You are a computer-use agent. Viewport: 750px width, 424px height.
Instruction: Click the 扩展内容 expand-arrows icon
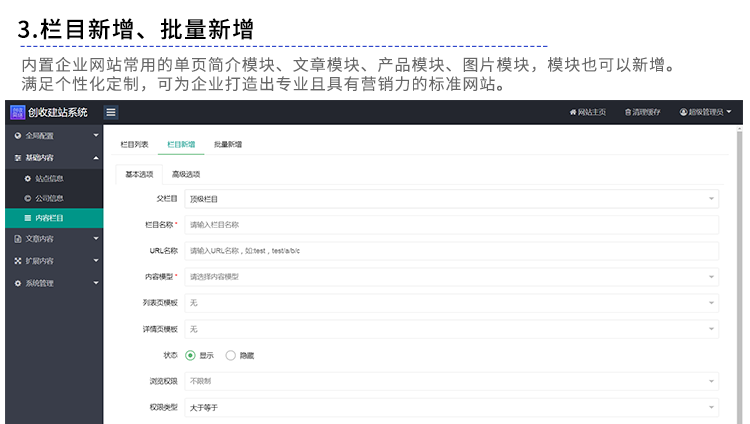point(18,261)
